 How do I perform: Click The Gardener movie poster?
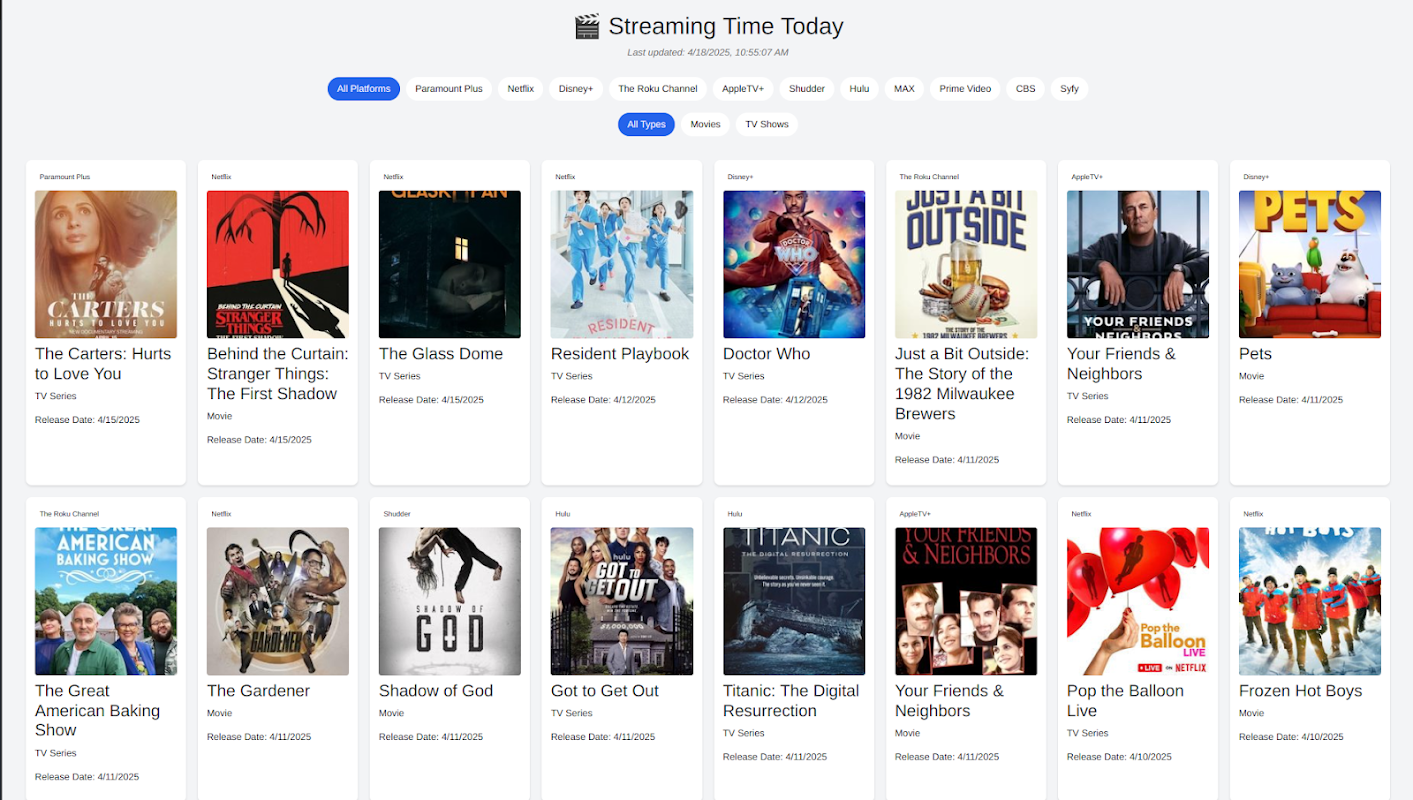(278, 602)
